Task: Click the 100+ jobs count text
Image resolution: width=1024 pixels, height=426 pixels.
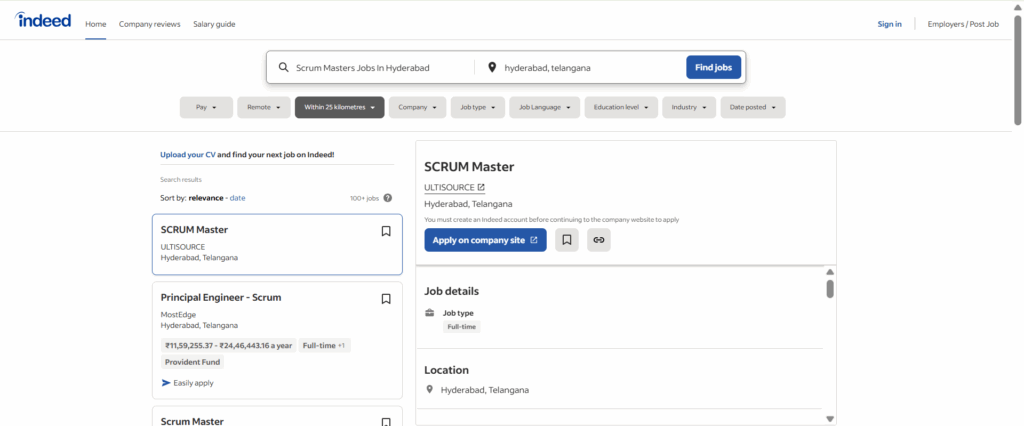Action: 364,198
